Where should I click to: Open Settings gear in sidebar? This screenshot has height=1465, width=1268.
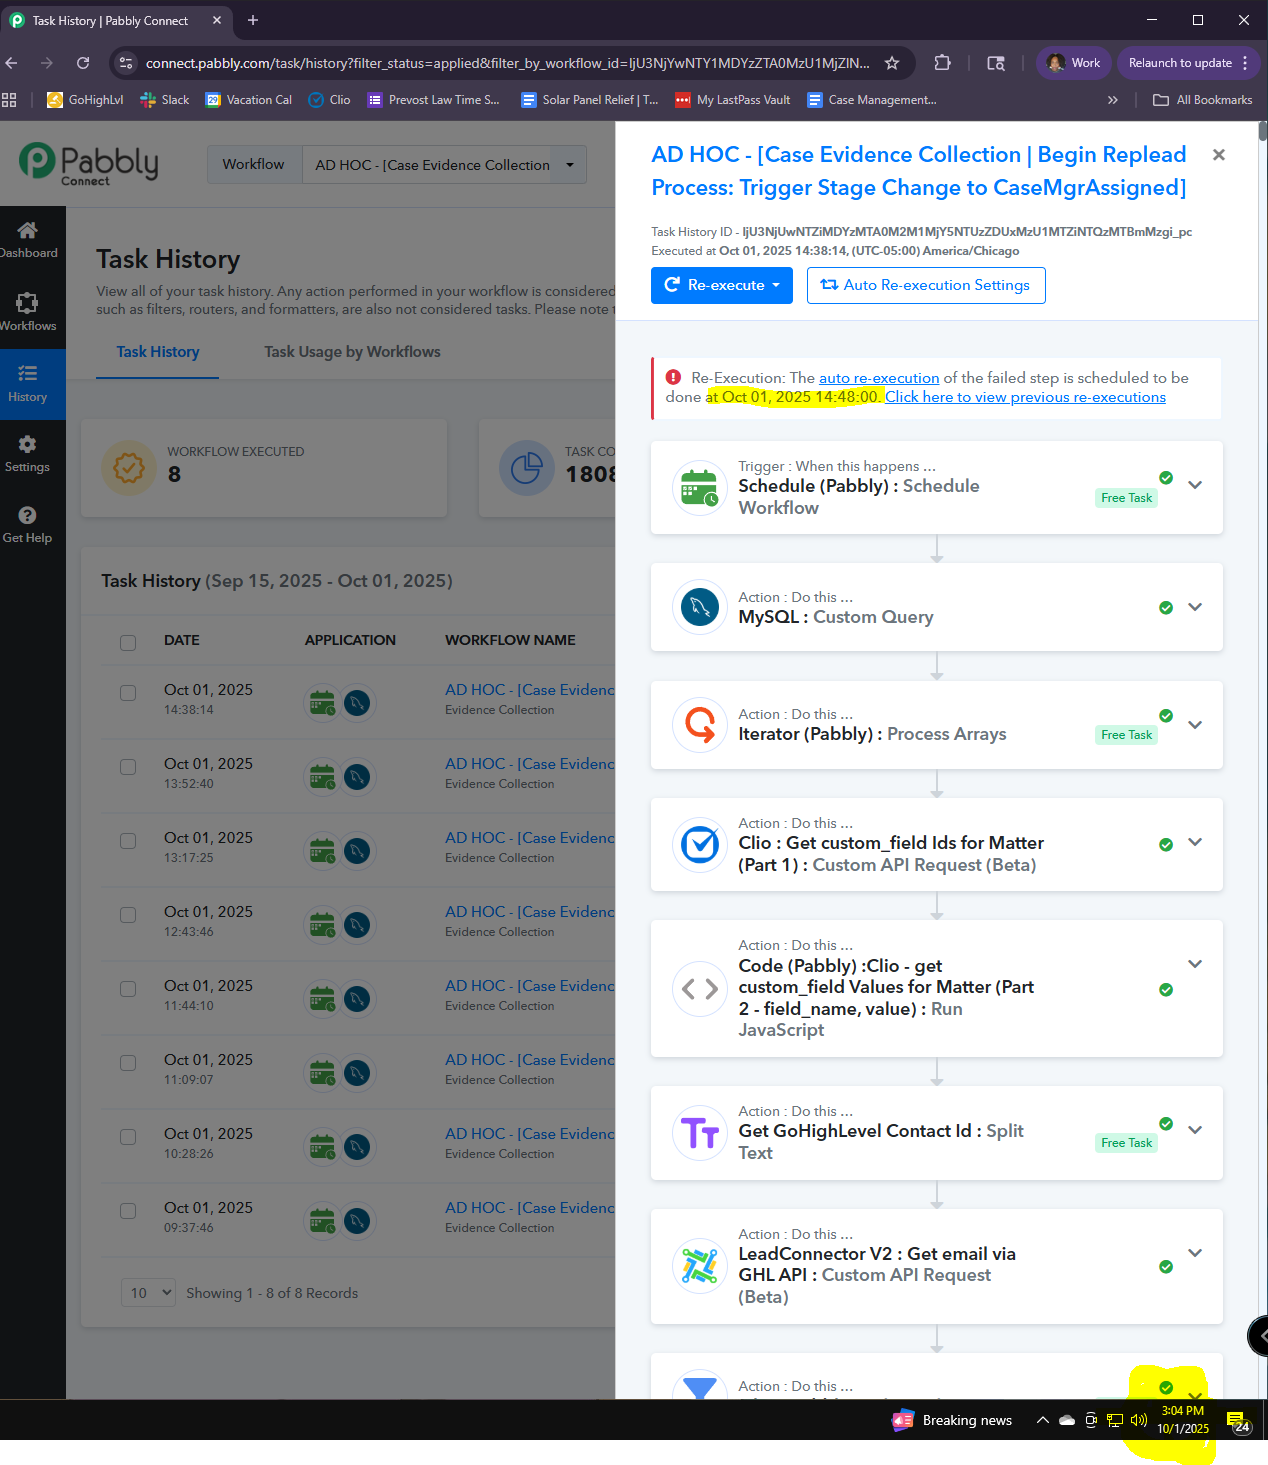click(x=28, y=445)
